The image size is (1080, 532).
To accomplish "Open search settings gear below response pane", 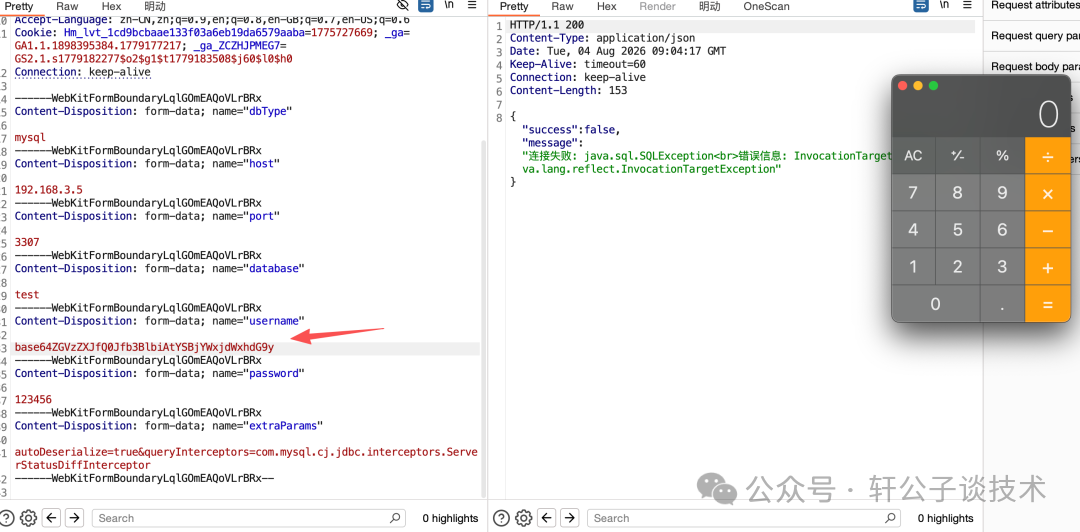I will click(x=523, y=518).
